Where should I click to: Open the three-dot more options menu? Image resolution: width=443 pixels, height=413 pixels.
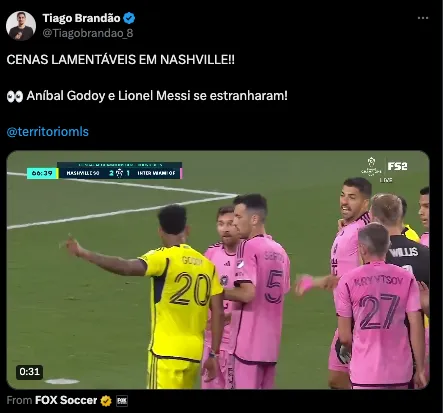[423, 18]
